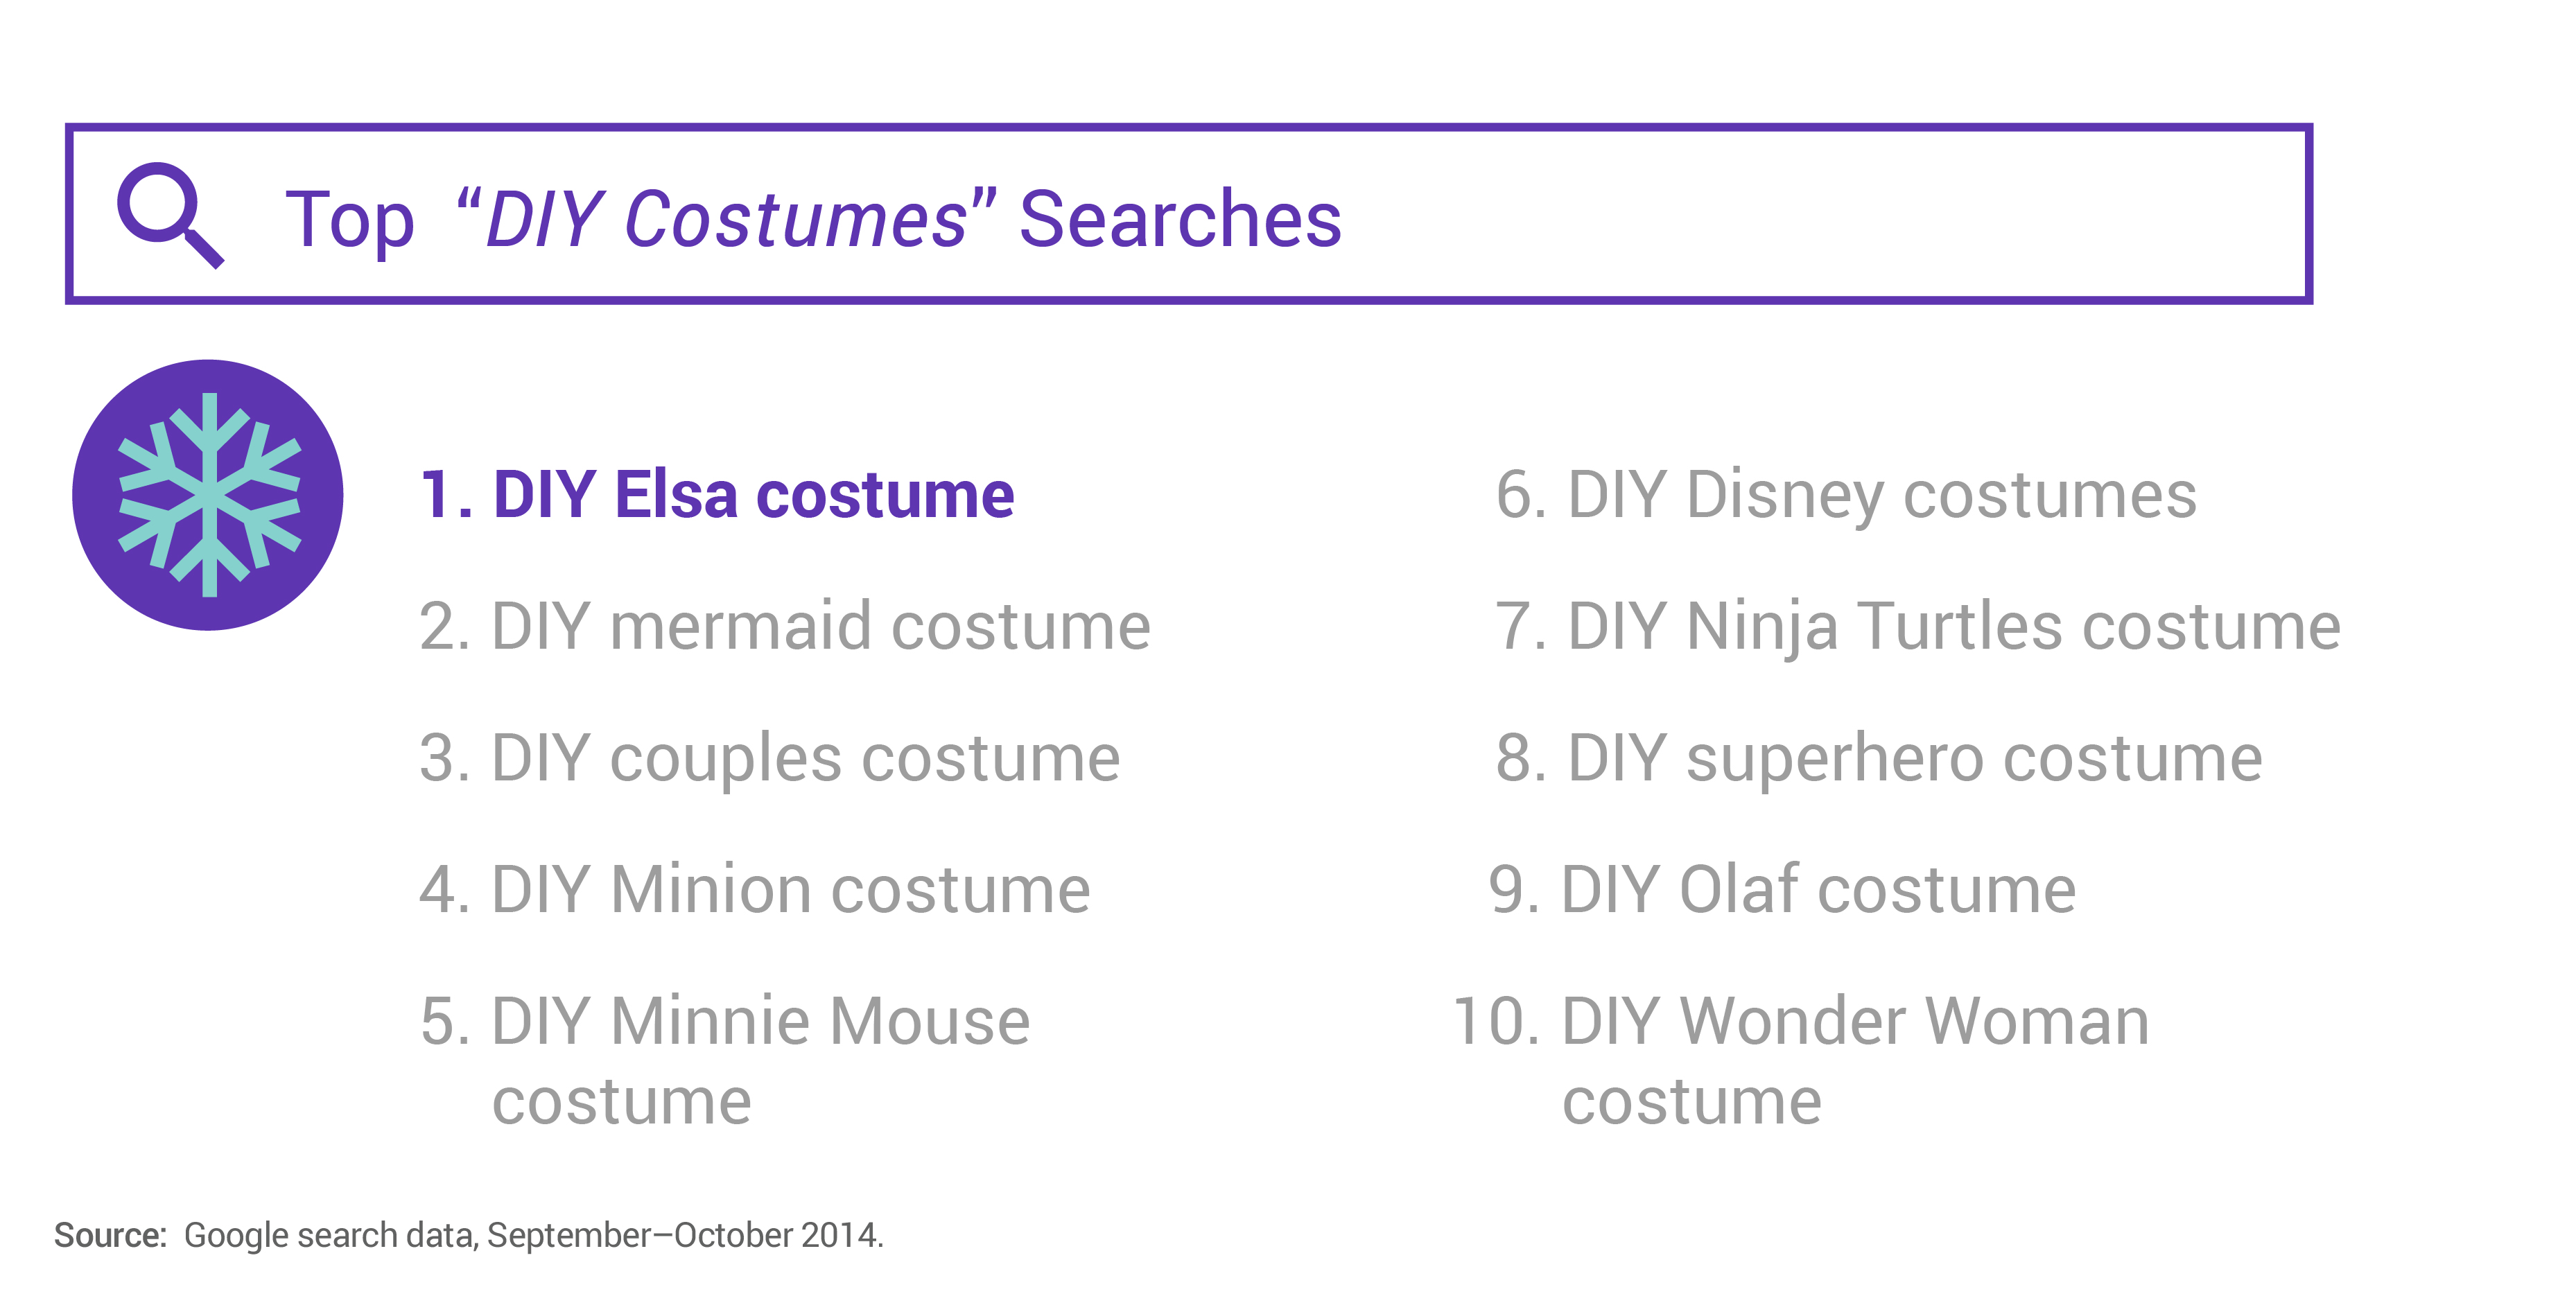Select the italic "DIY Costumes" text

coord(725,218)
